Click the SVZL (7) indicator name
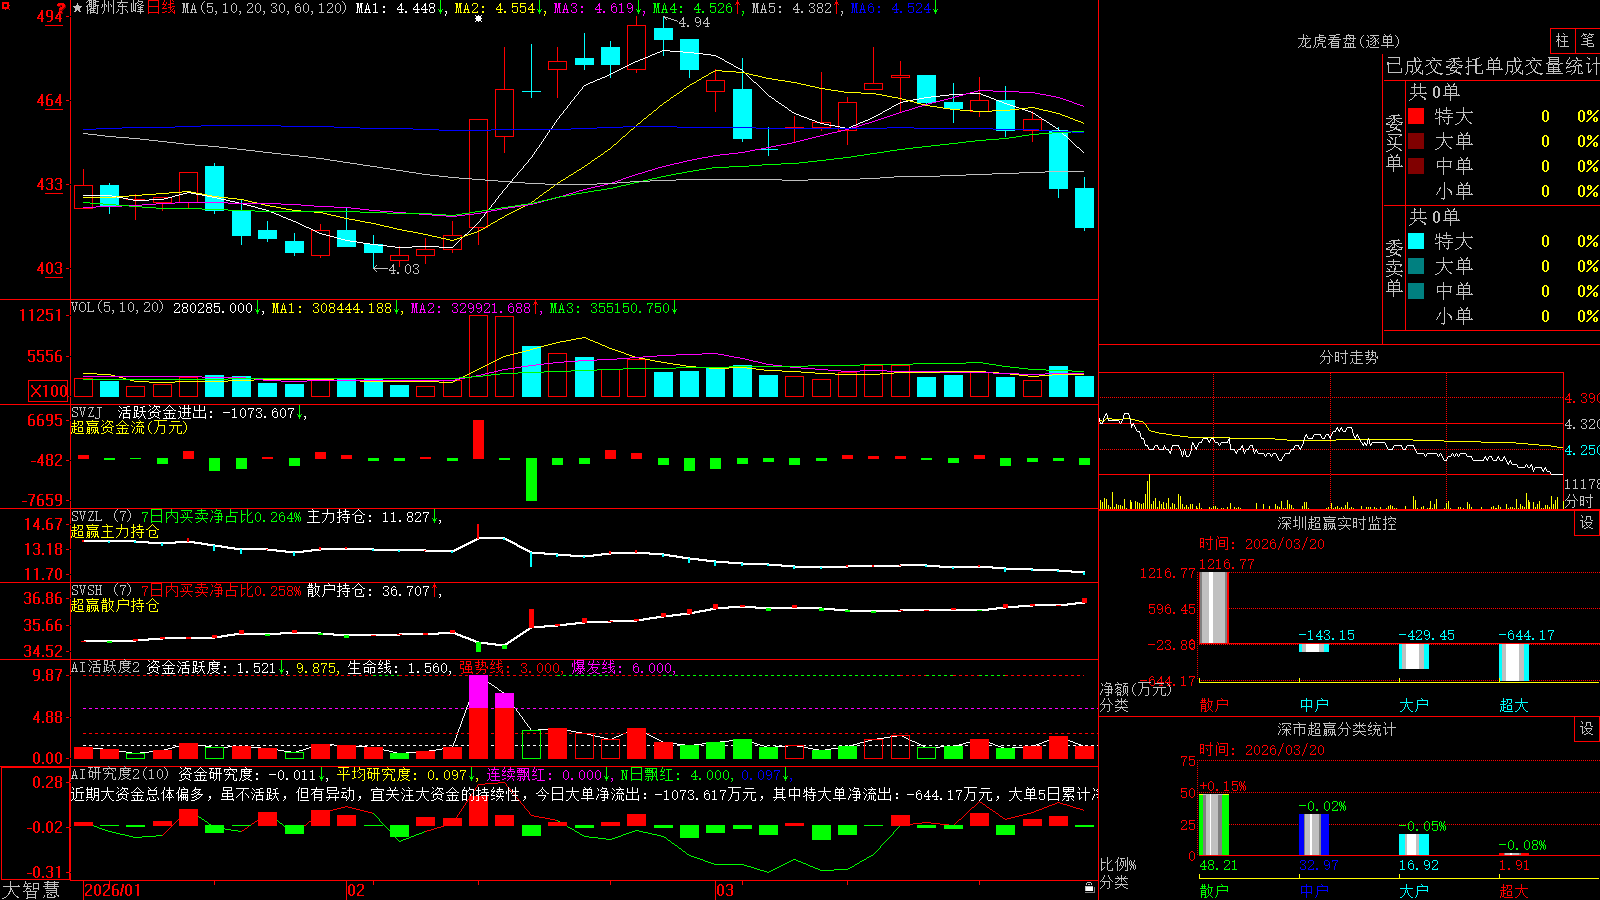 click(x=101, y=516)
